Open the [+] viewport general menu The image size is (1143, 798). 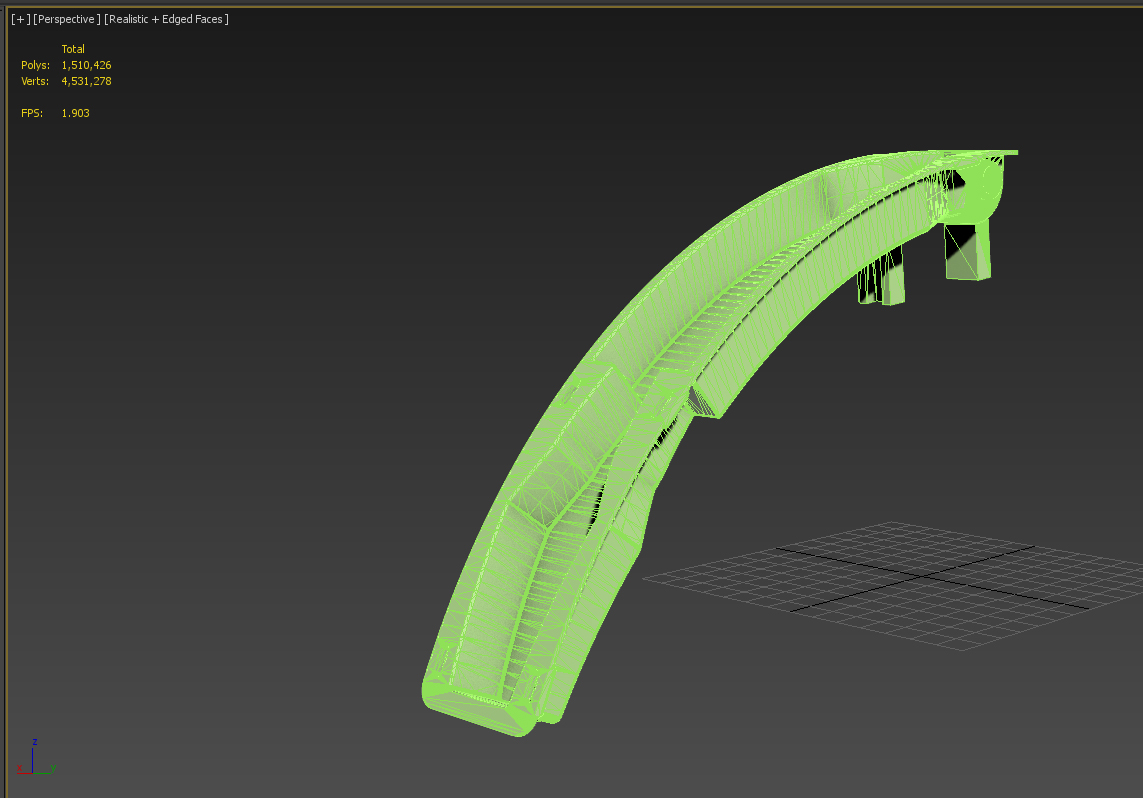point(20,19)
